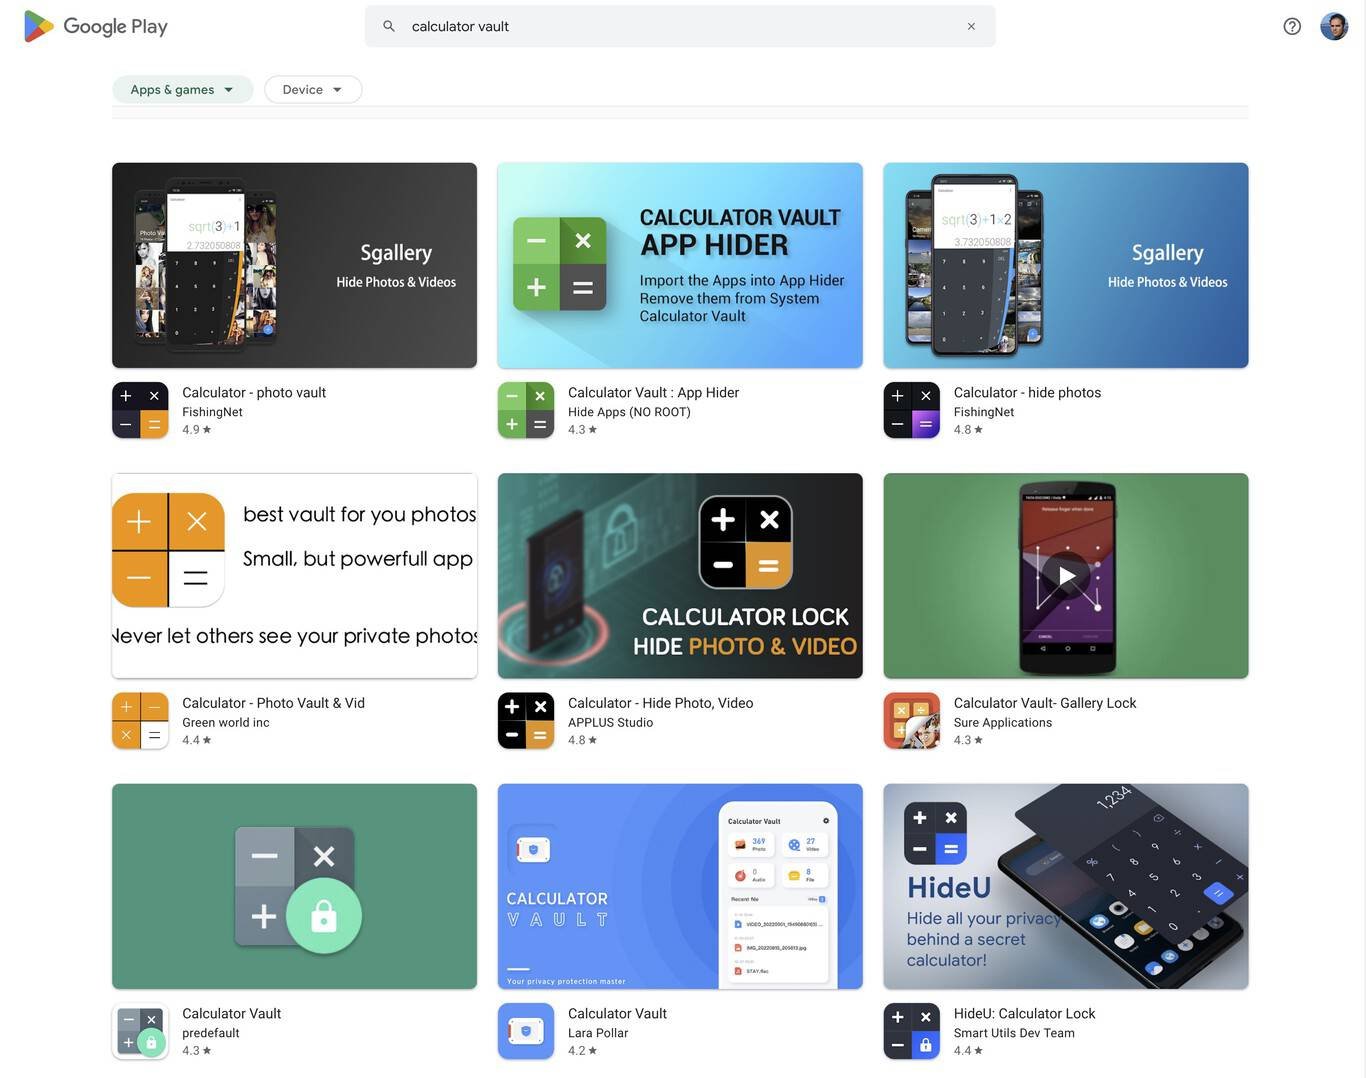Open the Calculator - hide photos title
1366x1078 pixels.
click(x=1027, y=392)
